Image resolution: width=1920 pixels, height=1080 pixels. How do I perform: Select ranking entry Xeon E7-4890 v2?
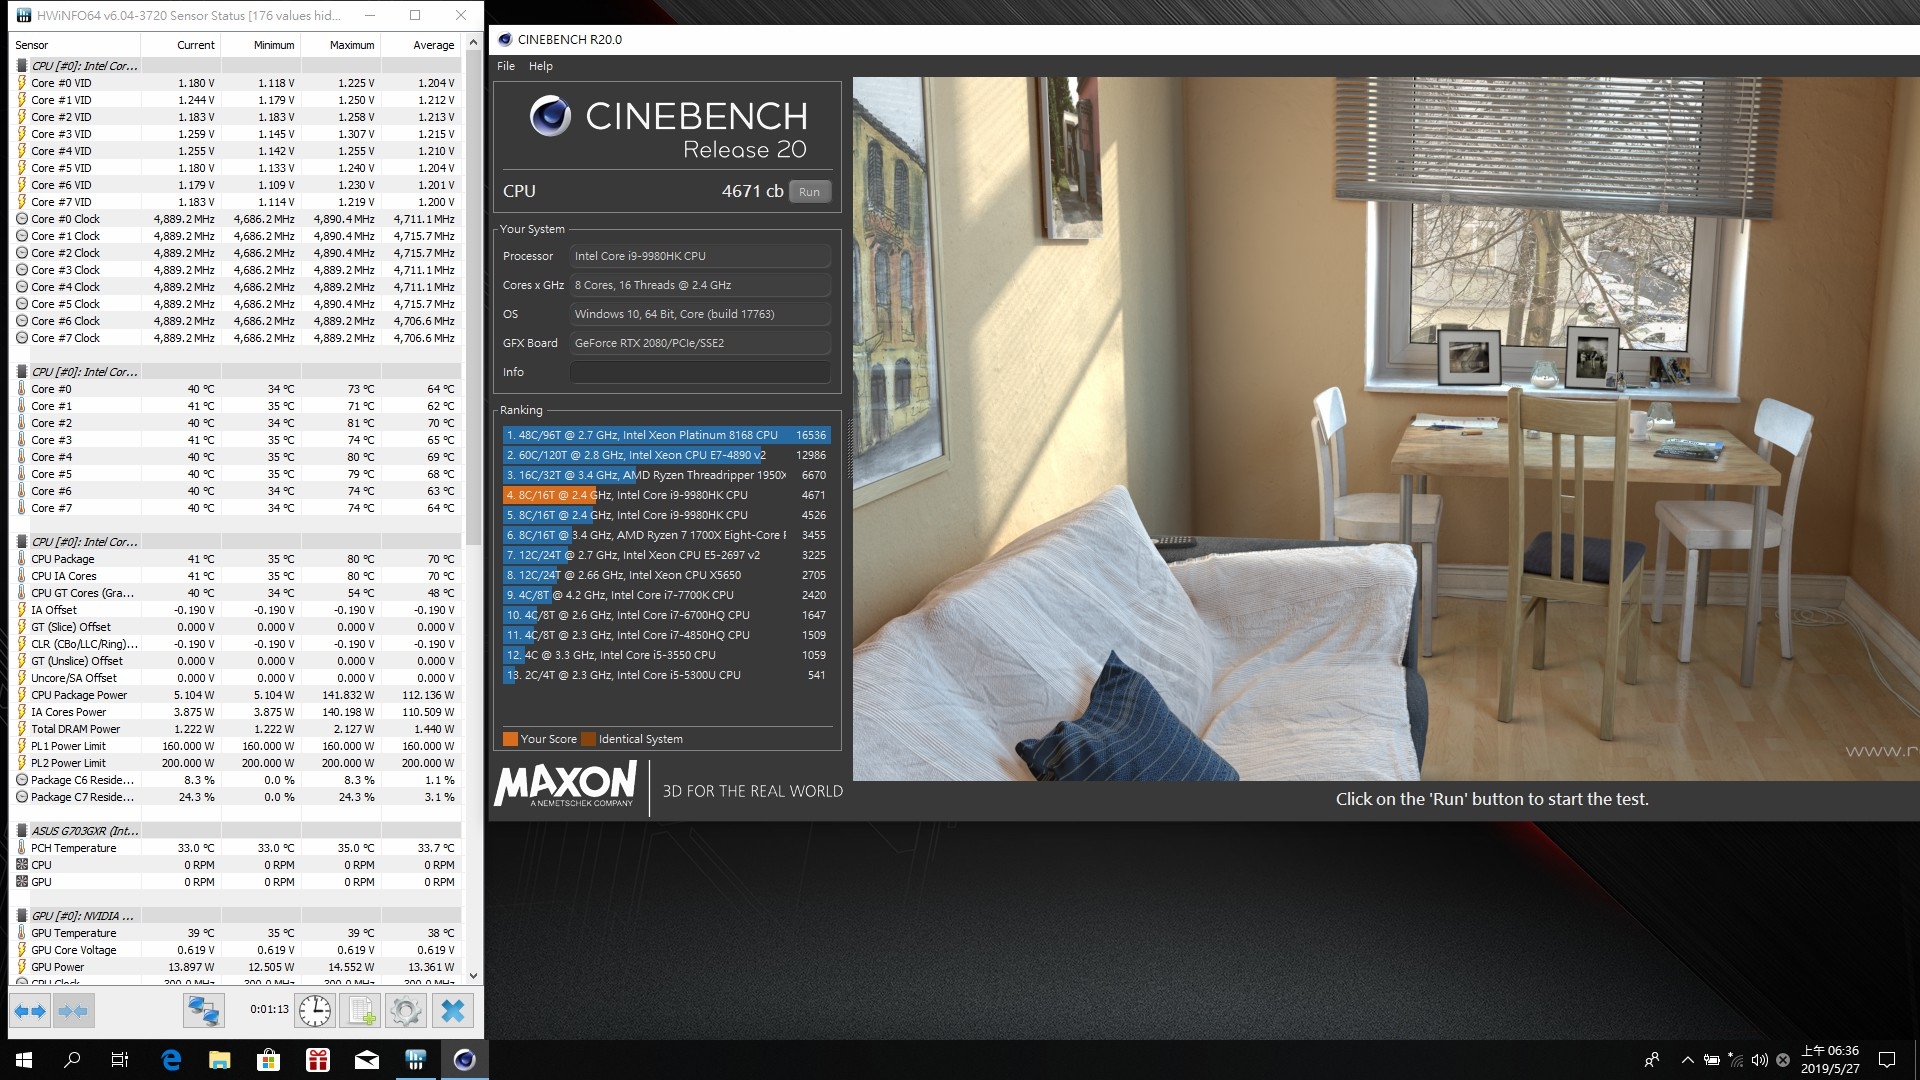[666, 455]
